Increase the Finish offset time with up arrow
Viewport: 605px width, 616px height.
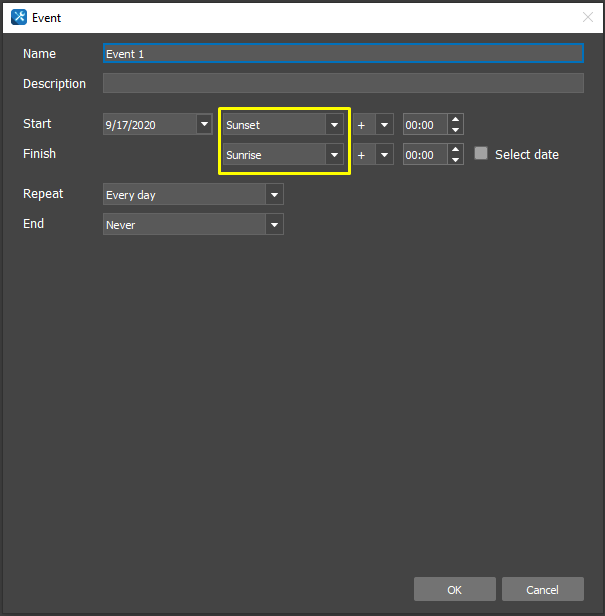click(456, 150)
